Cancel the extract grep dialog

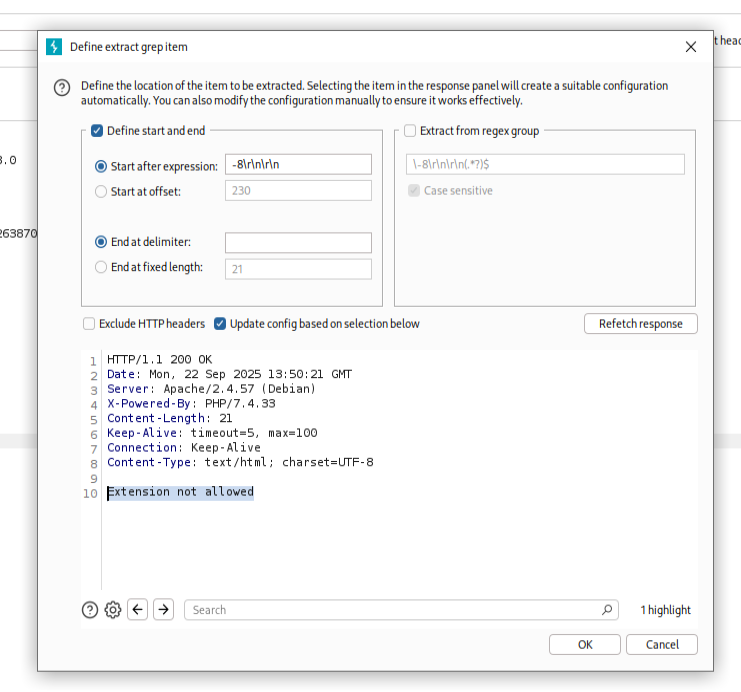coord(662,644)
